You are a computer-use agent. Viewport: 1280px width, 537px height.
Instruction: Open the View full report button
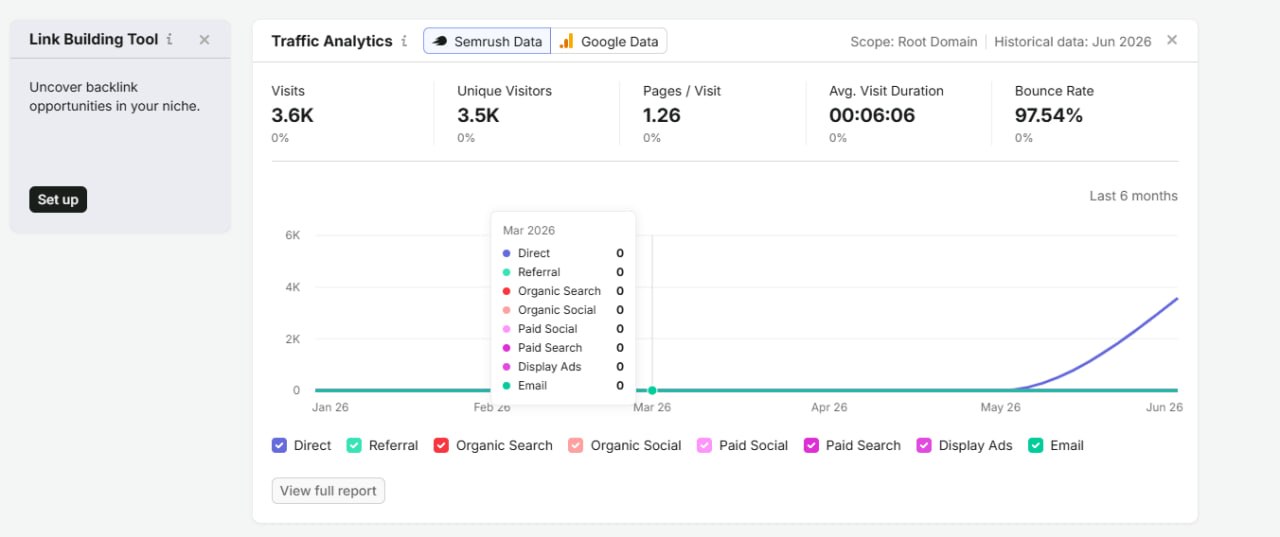[x=328, y=491]
